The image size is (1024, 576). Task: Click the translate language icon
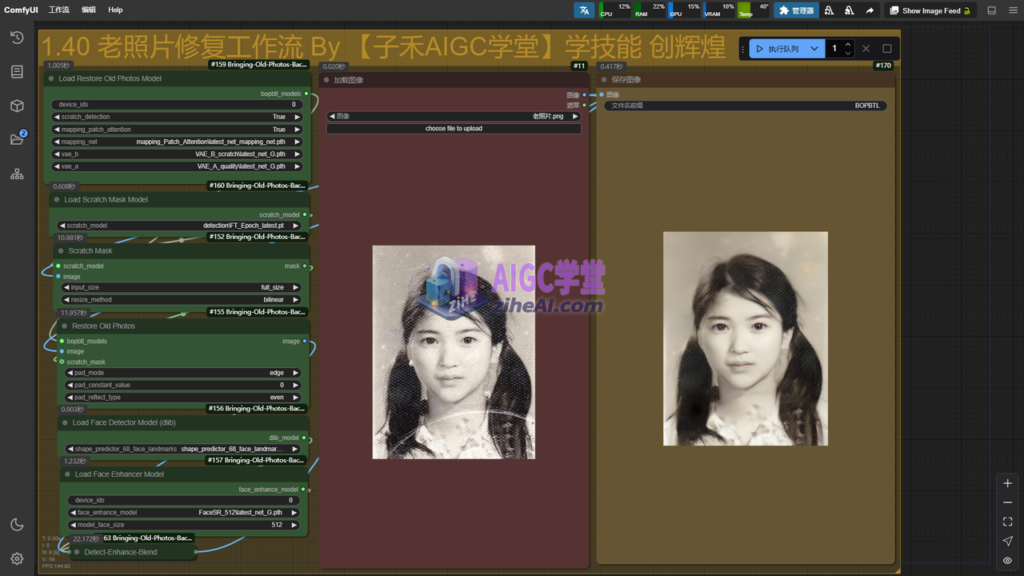point(584,10)
